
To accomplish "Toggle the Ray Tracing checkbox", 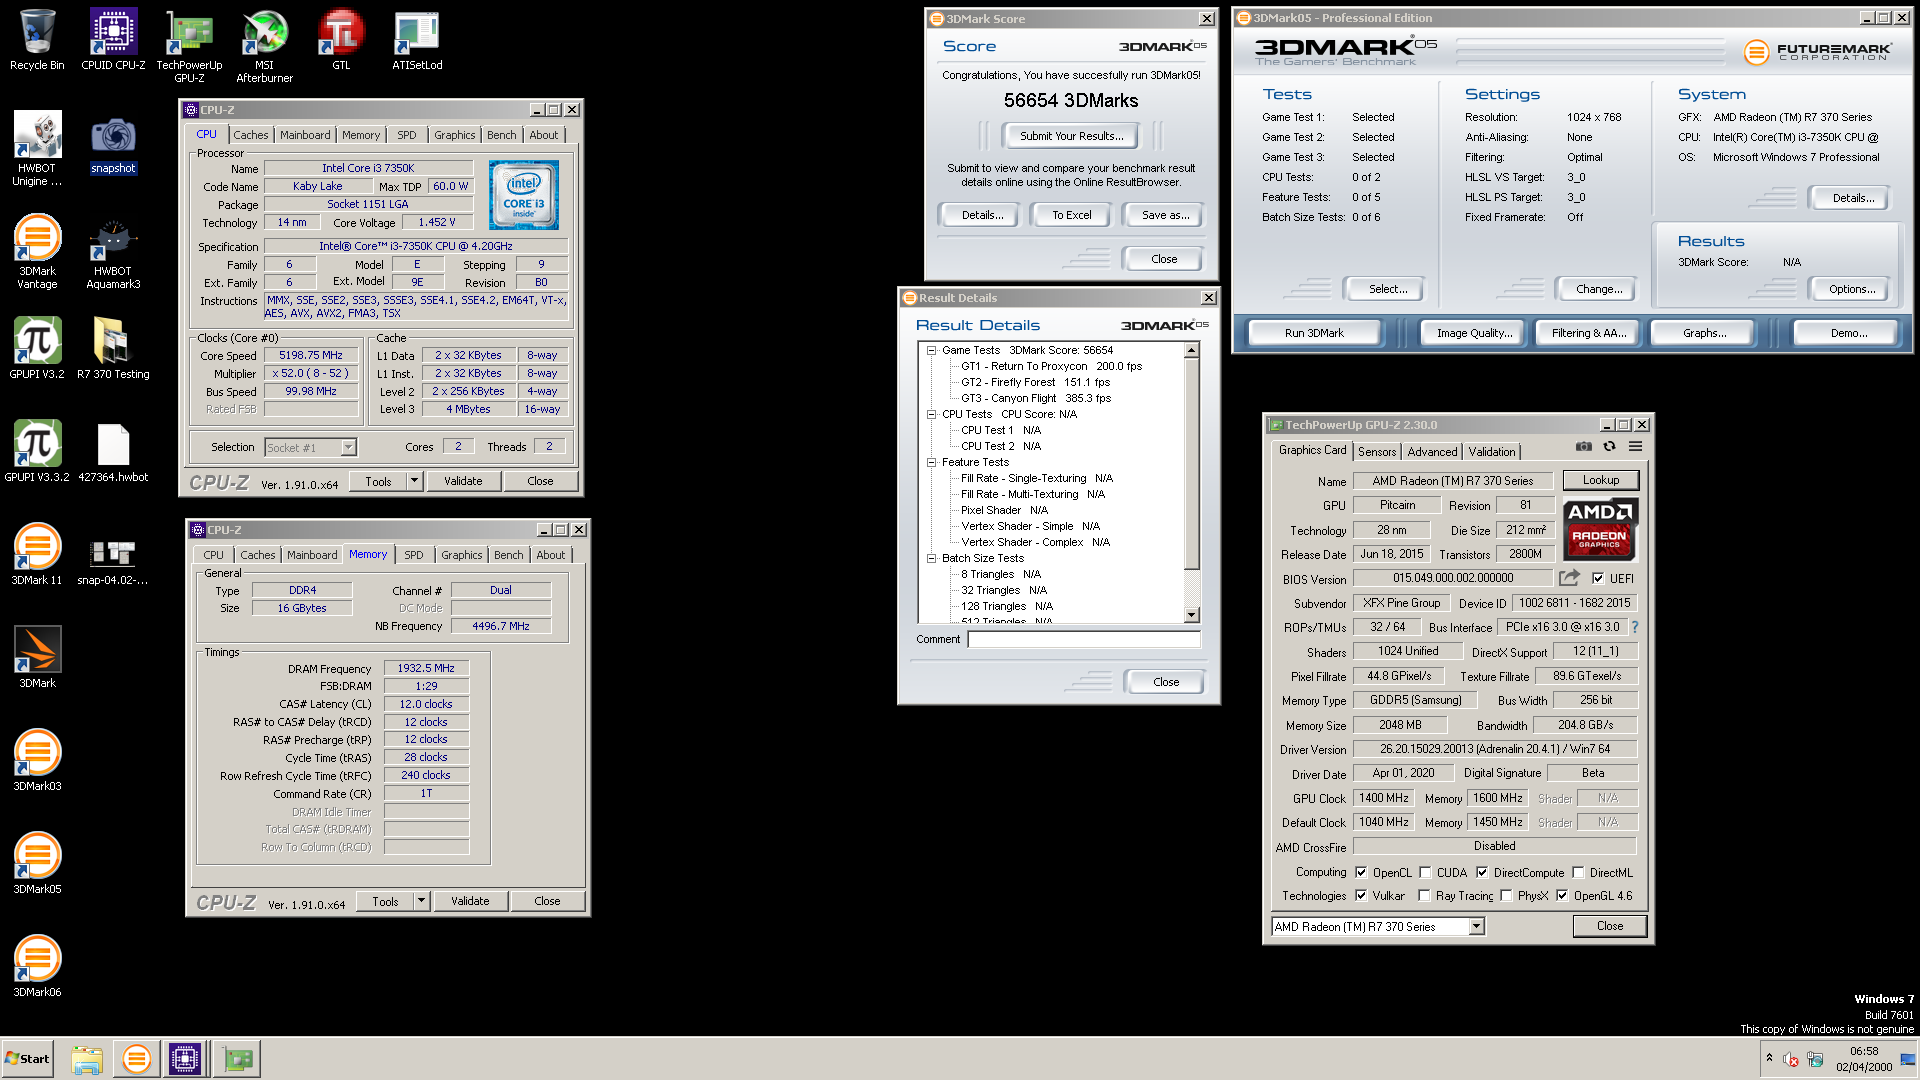I will point(1424,896).
